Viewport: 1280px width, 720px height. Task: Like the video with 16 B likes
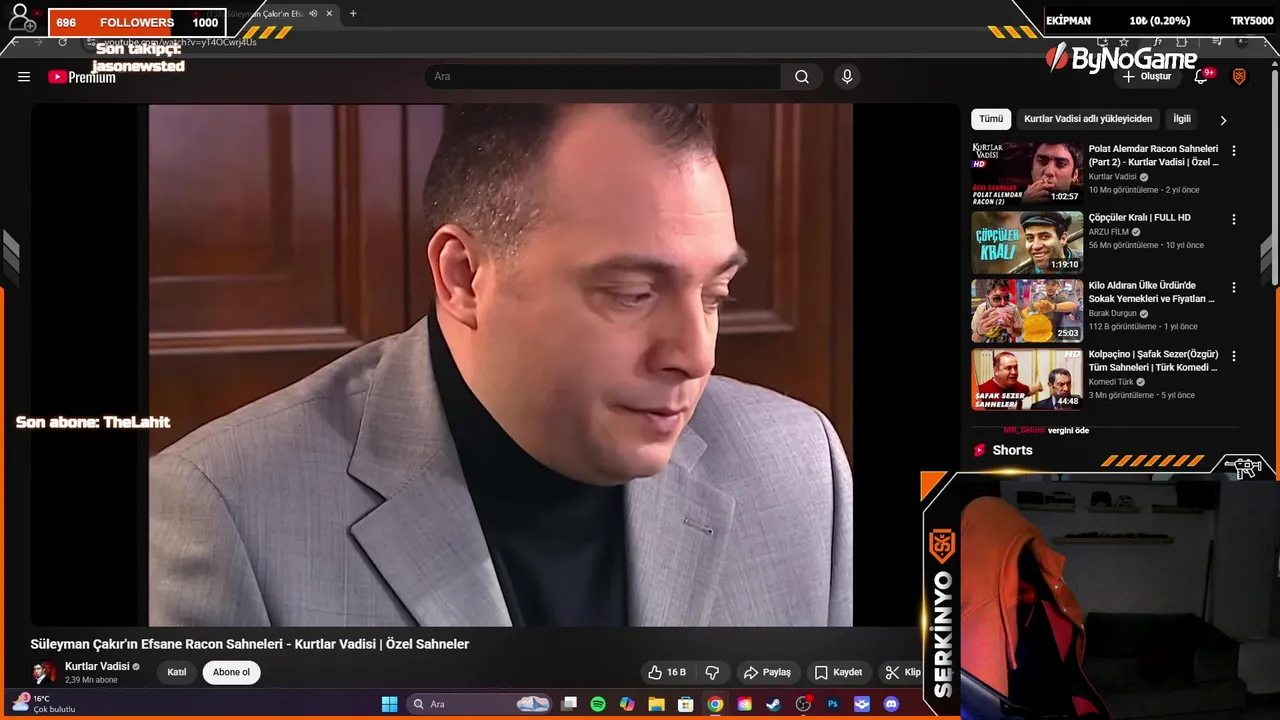point(667,672)
